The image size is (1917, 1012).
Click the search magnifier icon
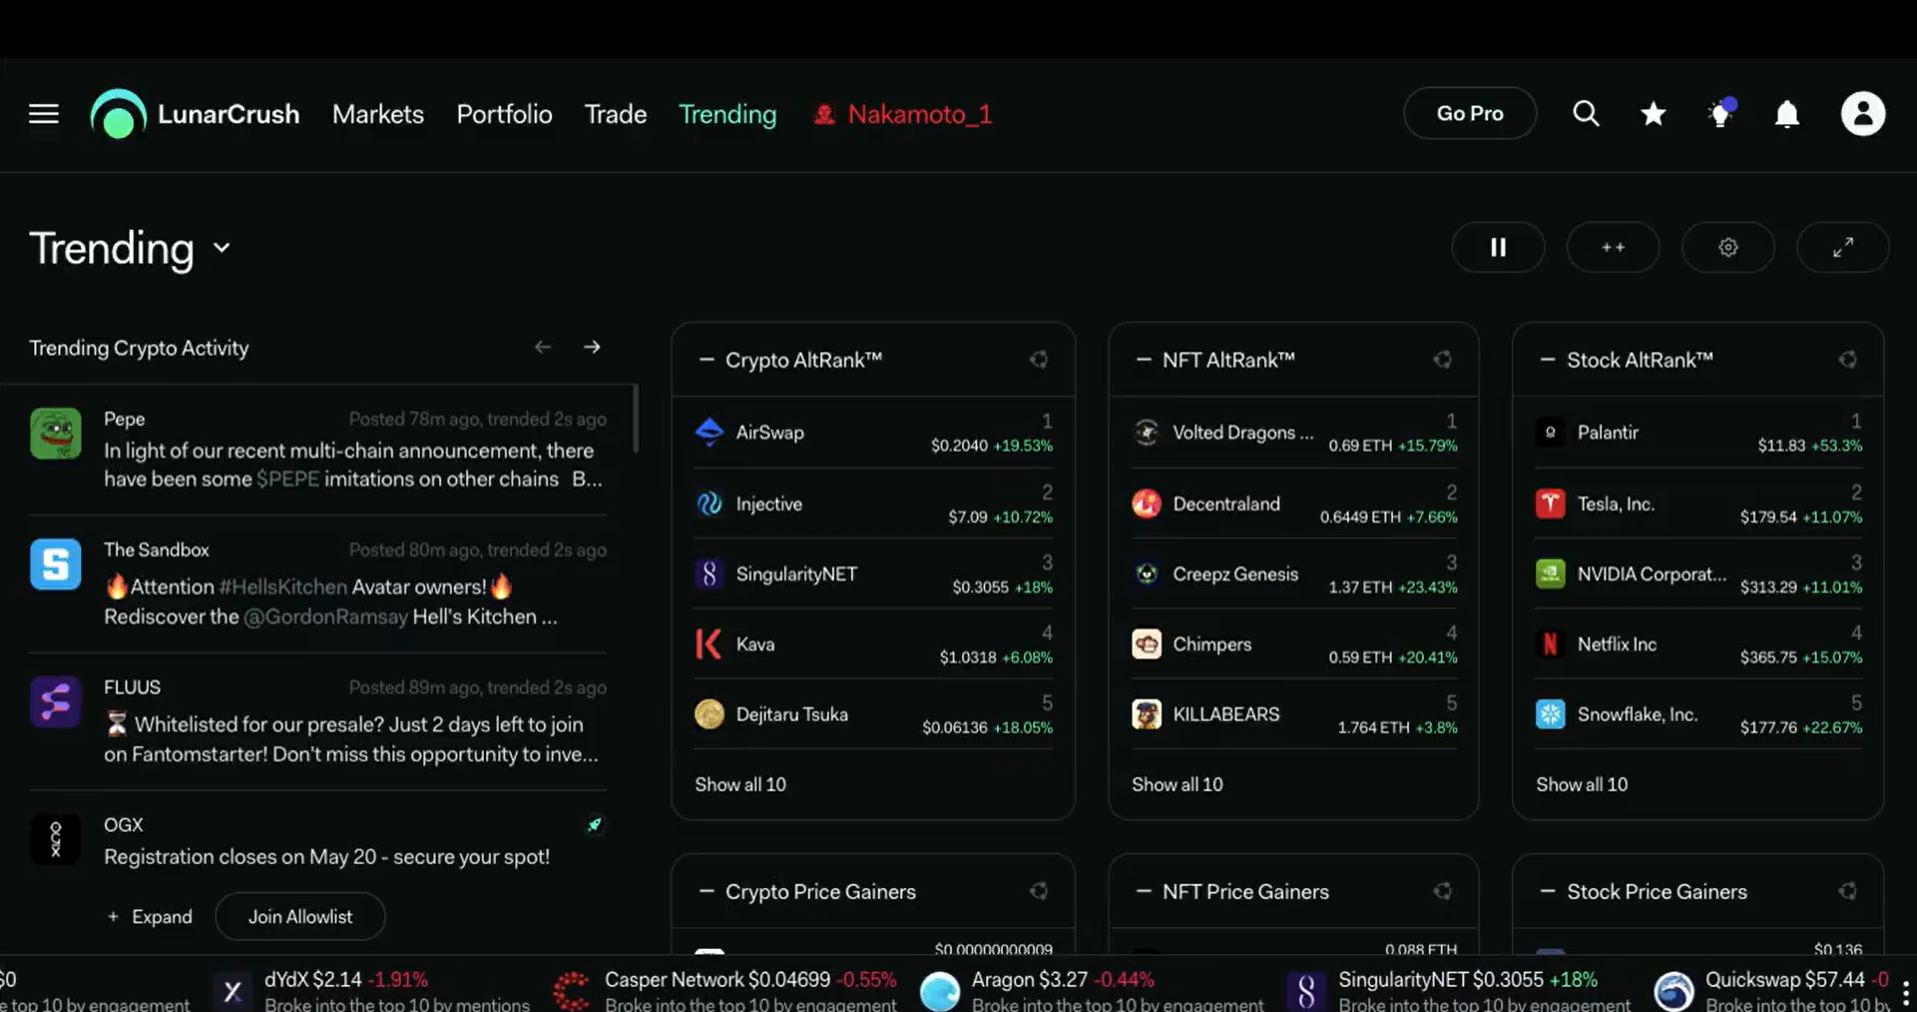click(x=1585, y=114)
